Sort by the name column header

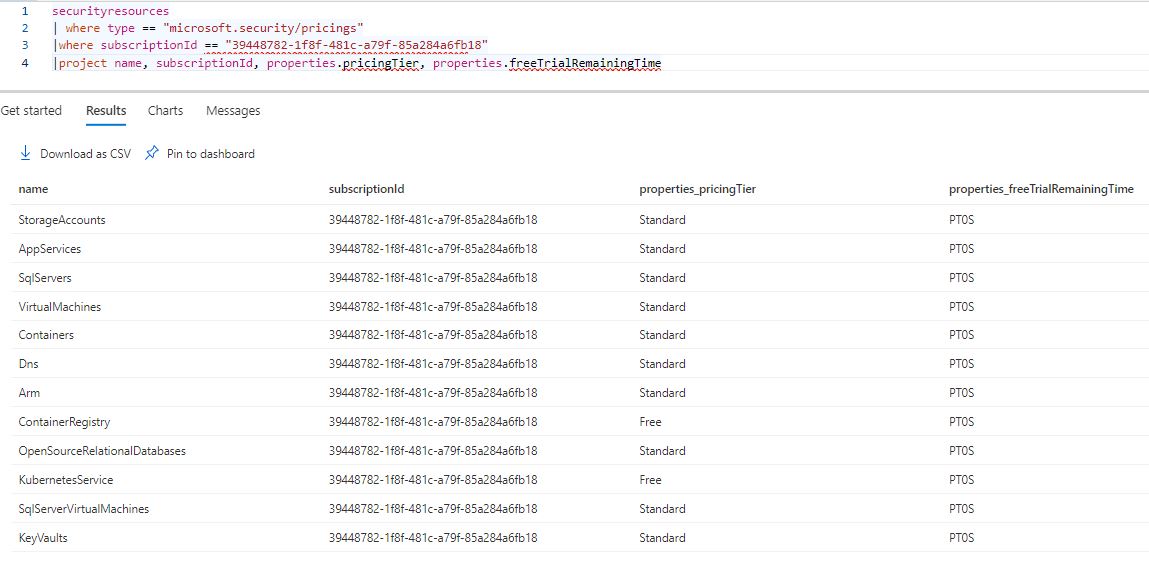[x=33, y=189]
